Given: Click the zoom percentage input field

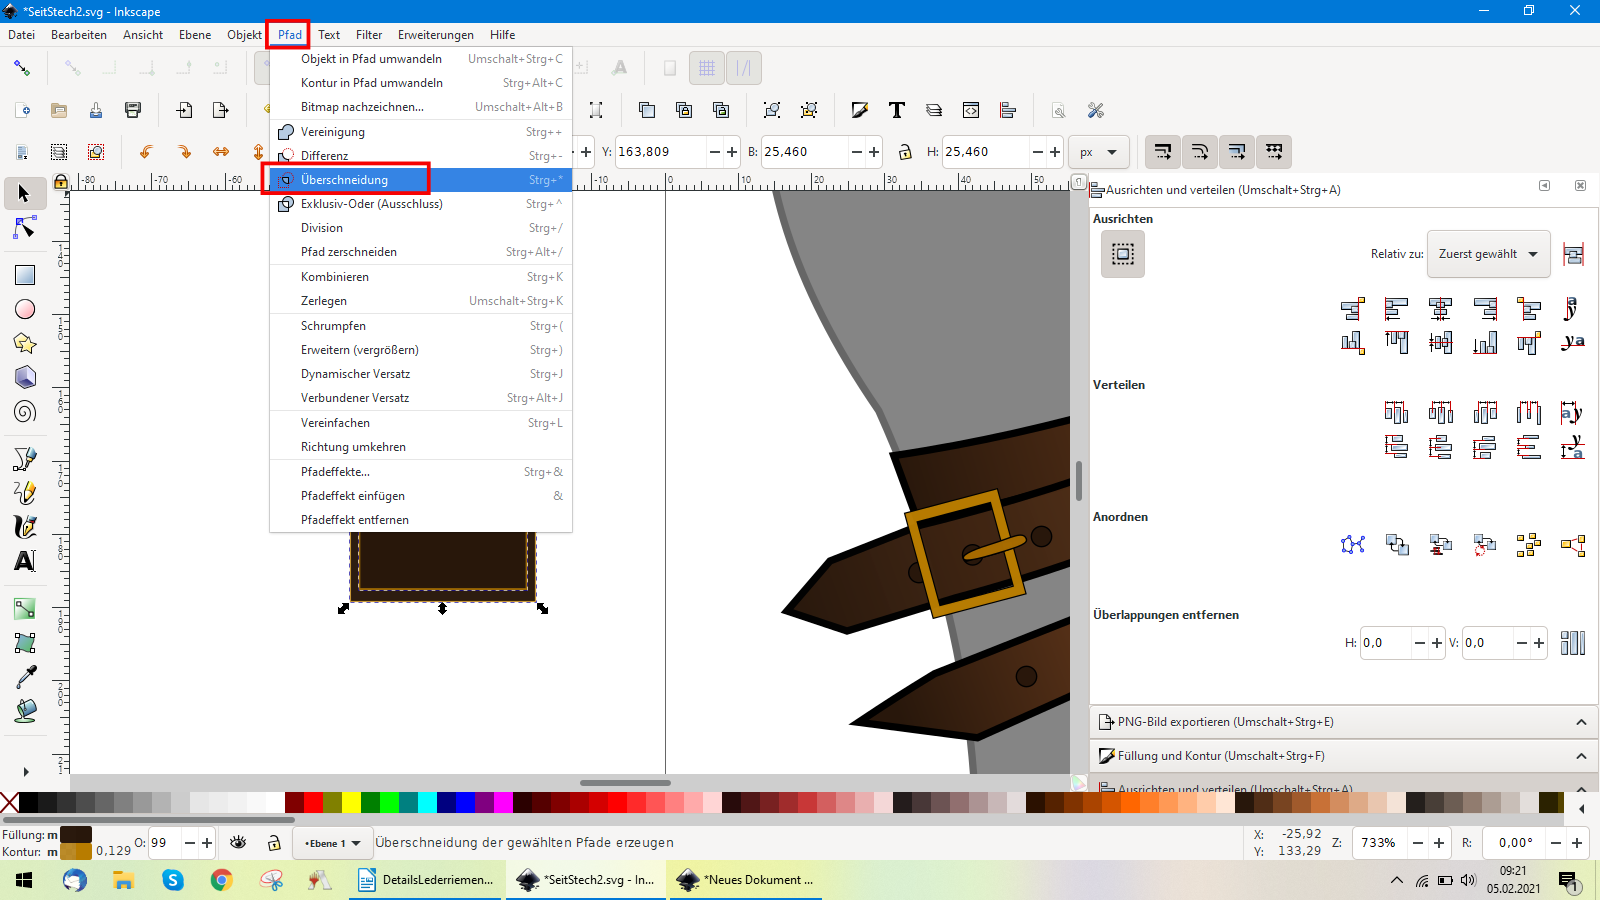Looking at the screenshot, I should [x=1380, y=843].
